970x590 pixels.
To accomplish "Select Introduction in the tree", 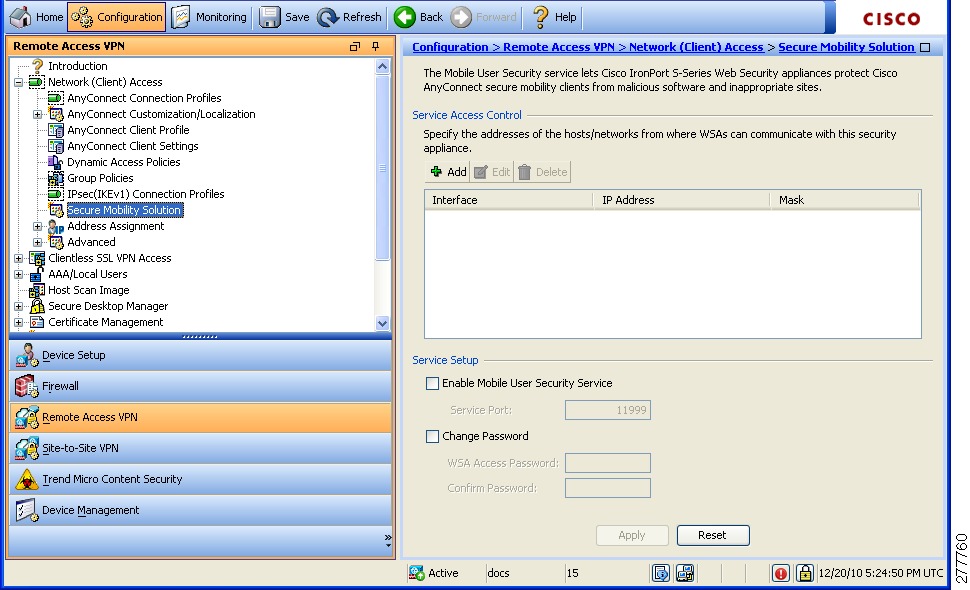I will pyautogui.click(x=77, y=66).
